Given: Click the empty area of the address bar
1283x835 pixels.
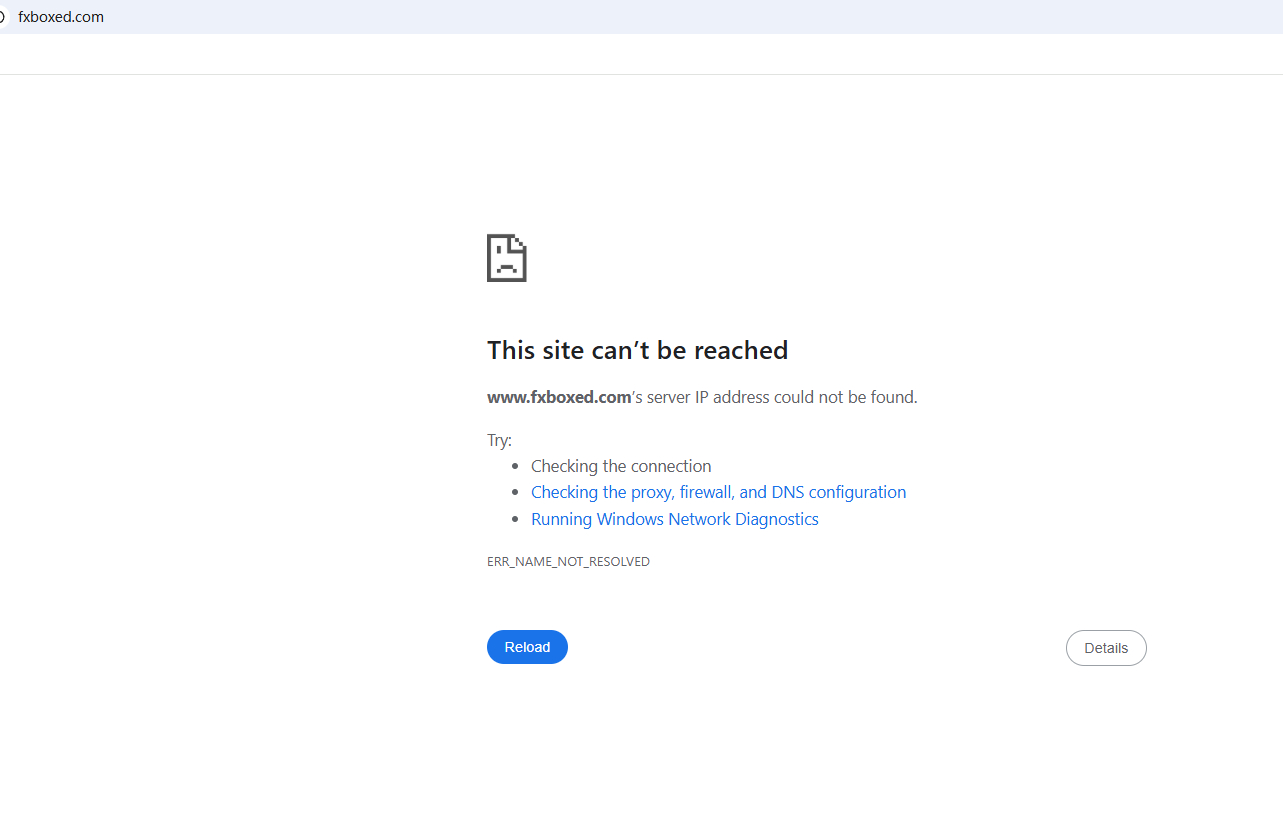Looking at the screenshot, I should [640, 17].
